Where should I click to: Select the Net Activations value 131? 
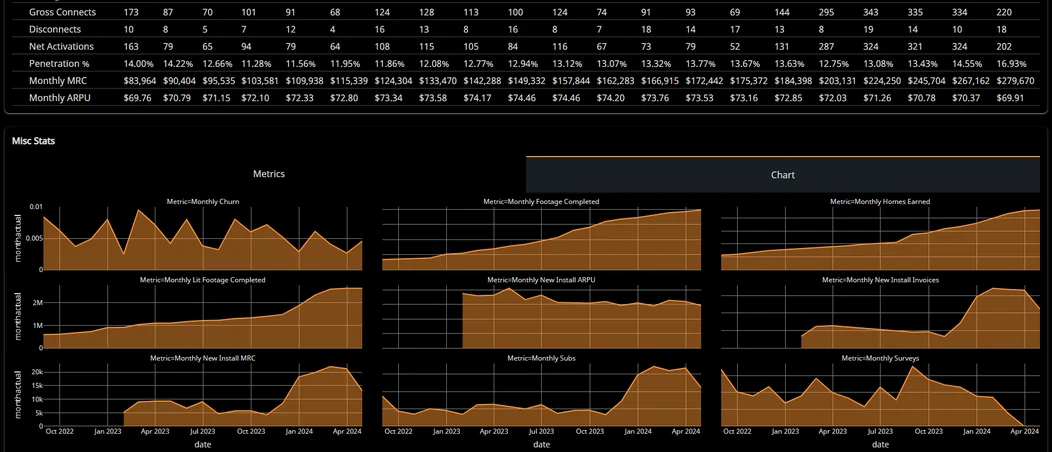tap(782, 46)
